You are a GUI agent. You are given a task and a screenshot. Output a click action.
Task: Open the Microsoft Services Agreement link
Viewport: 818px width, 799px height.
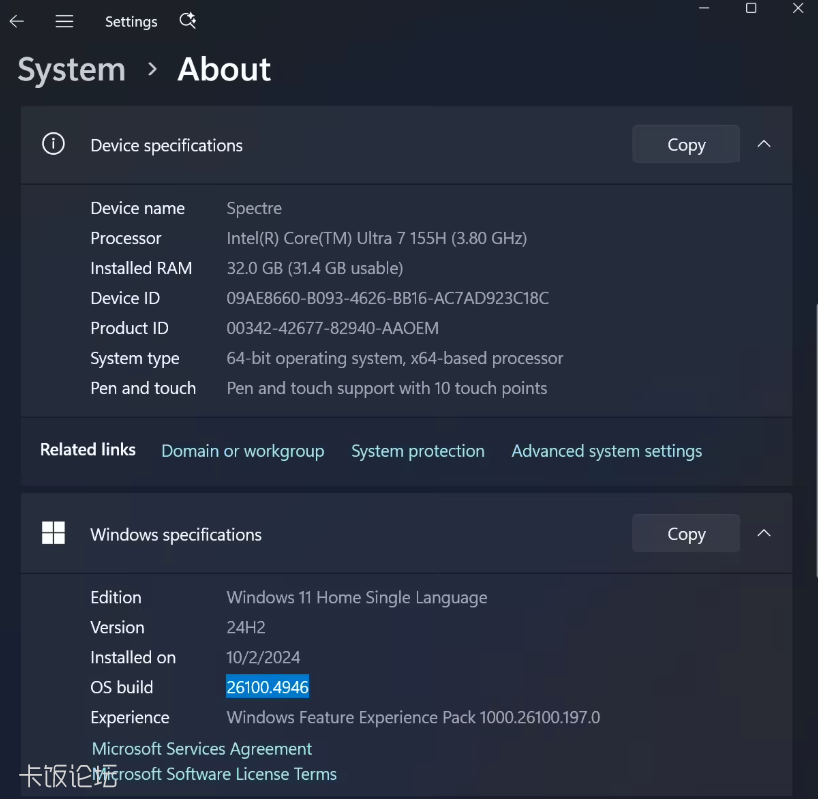202,749
